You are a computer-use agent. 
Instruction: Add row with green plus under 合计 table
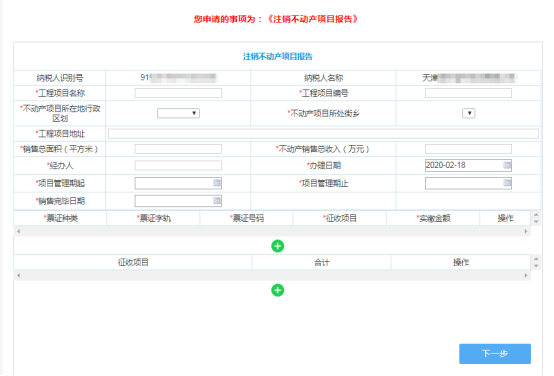(x=278, y=290)
